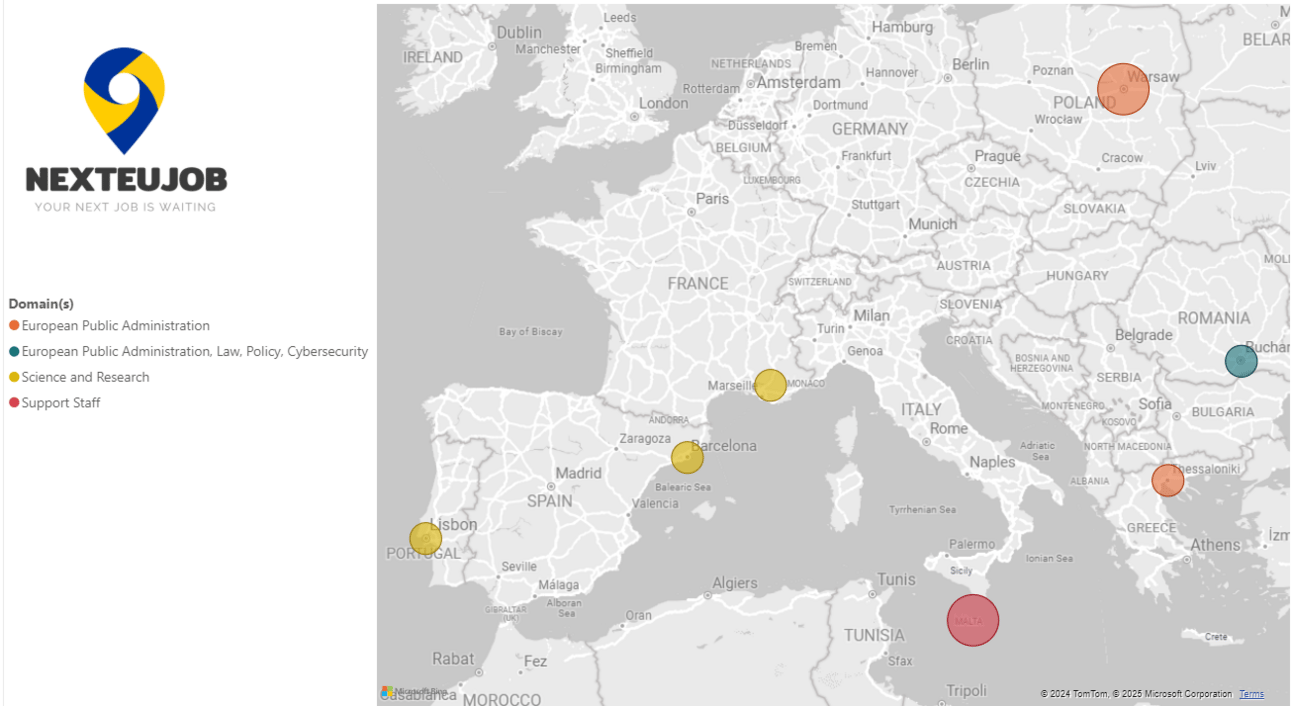Click the orange bubble over Thessaloniki
This screenshot has height=706, width=1292.
[x=1167, y=480]
